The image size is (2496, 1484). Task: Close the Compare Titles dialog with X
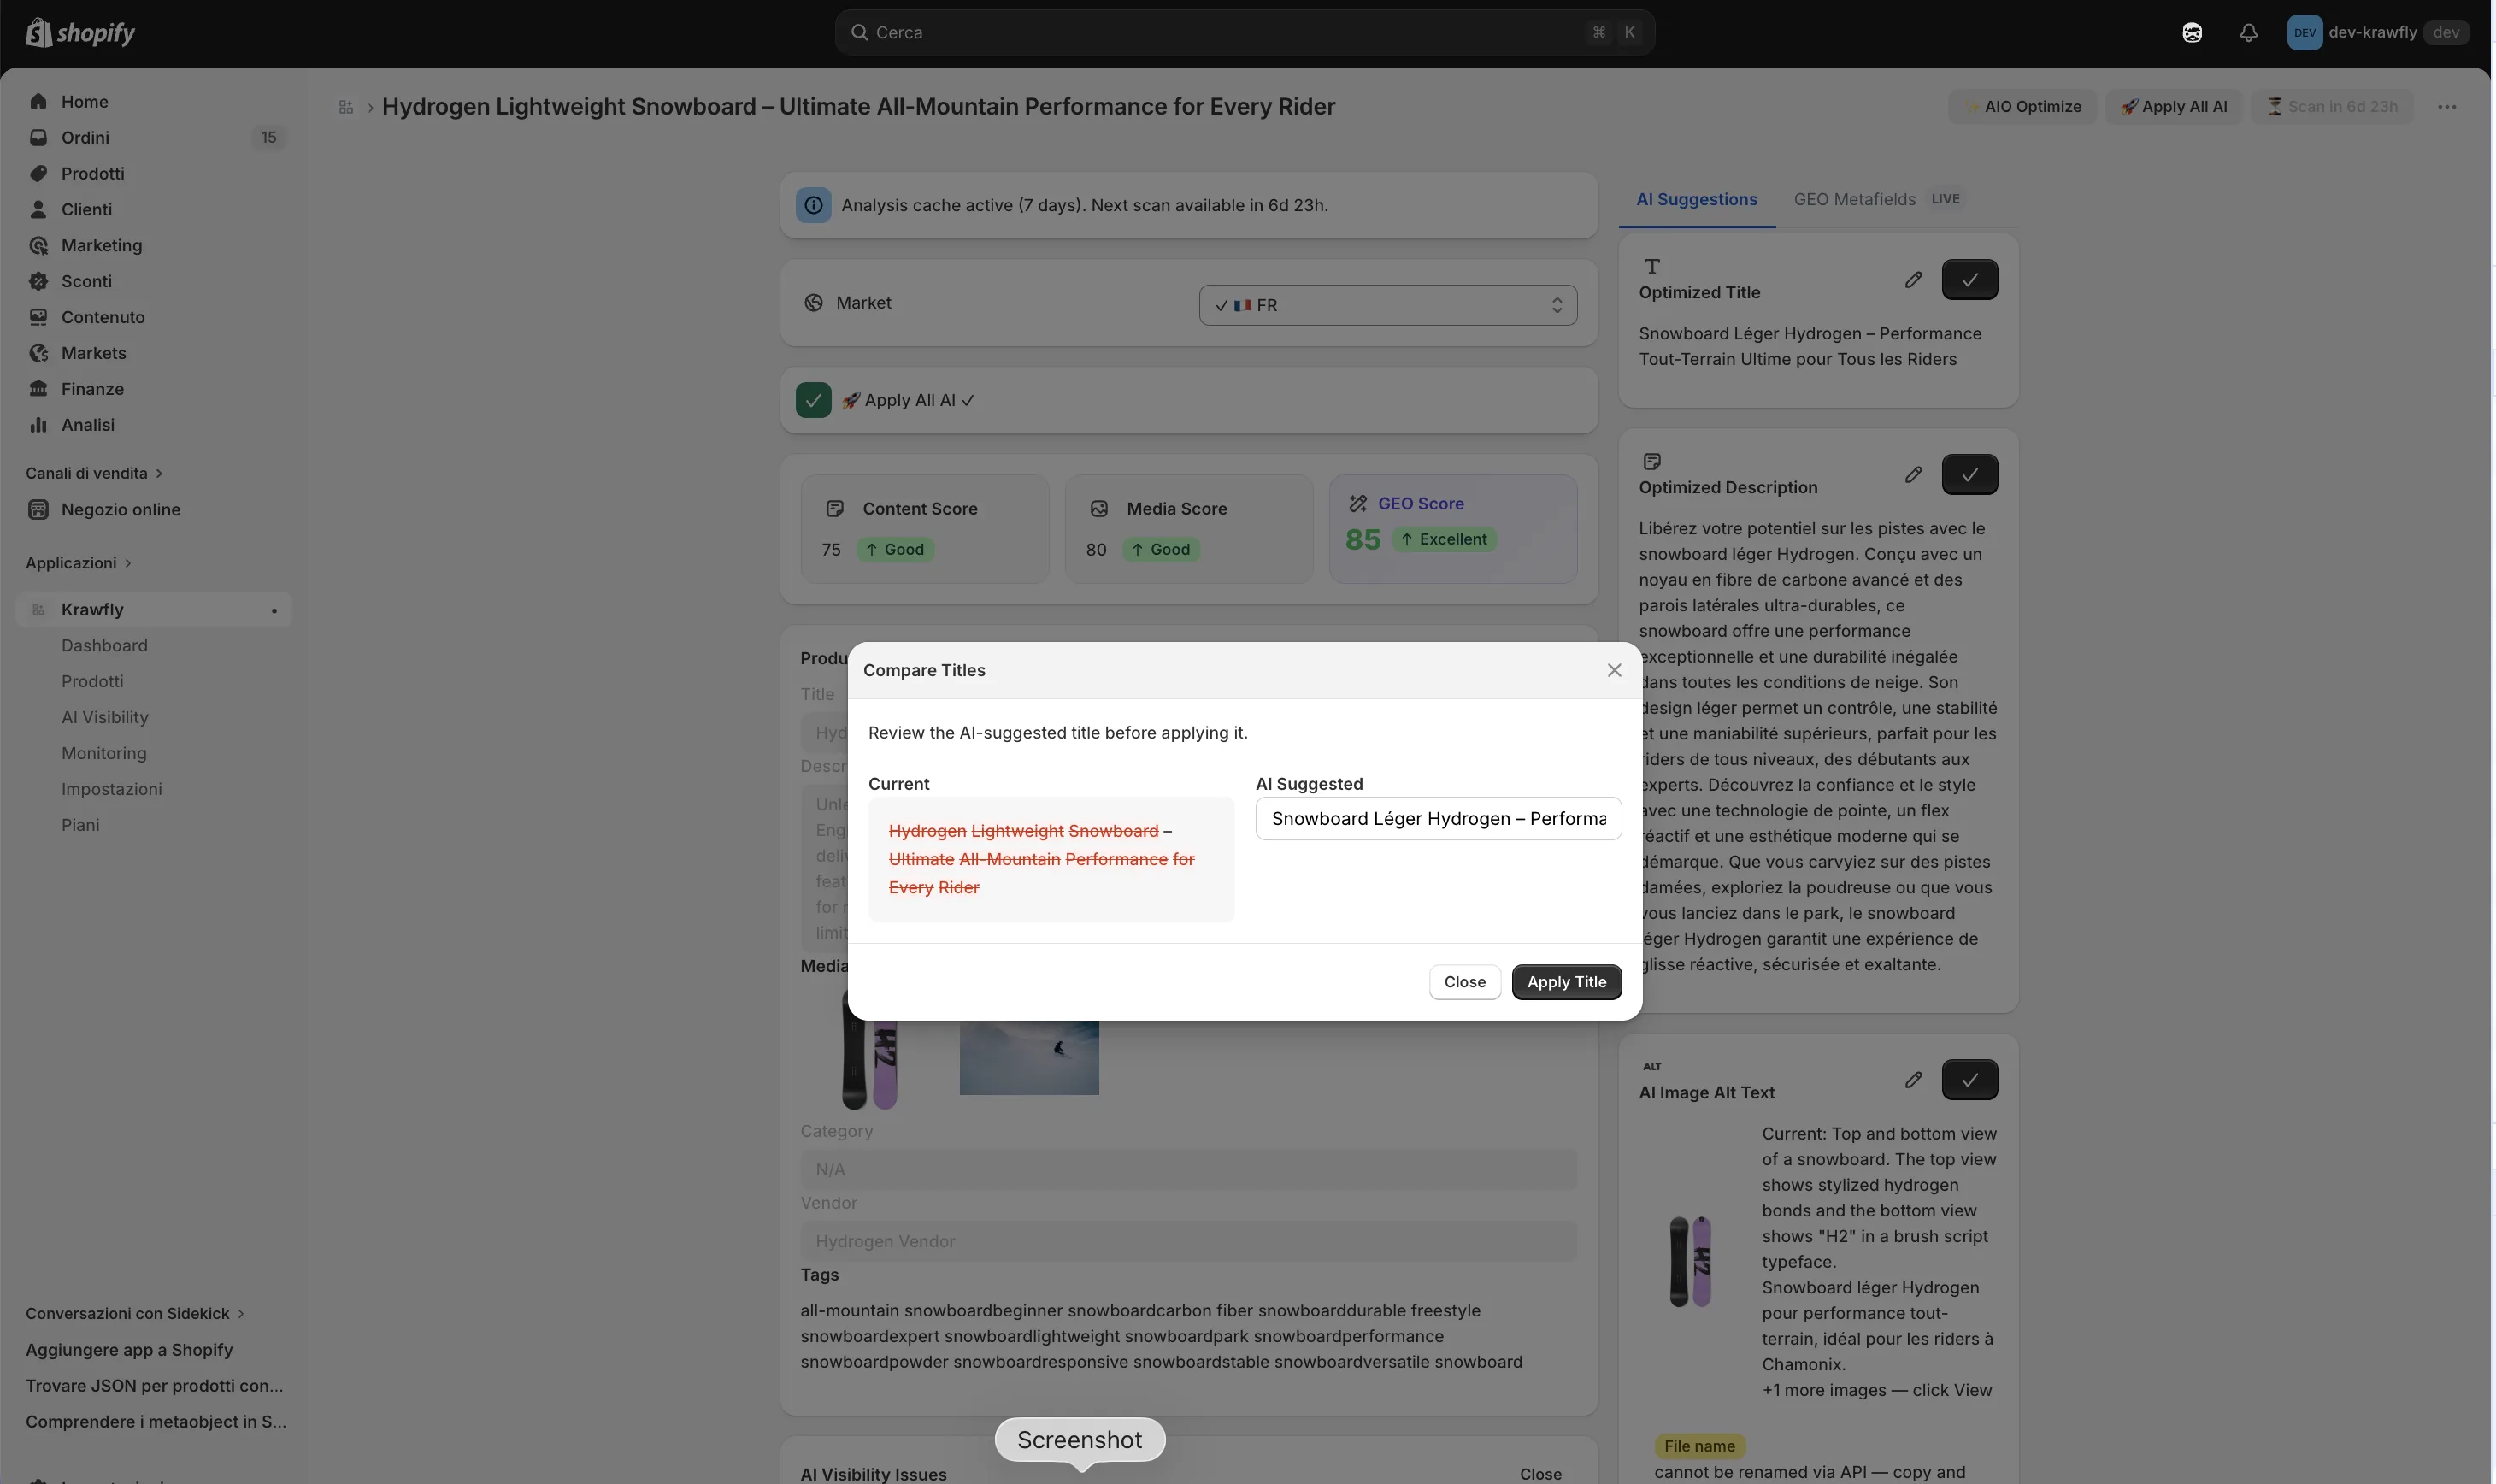click(1613, 670)
